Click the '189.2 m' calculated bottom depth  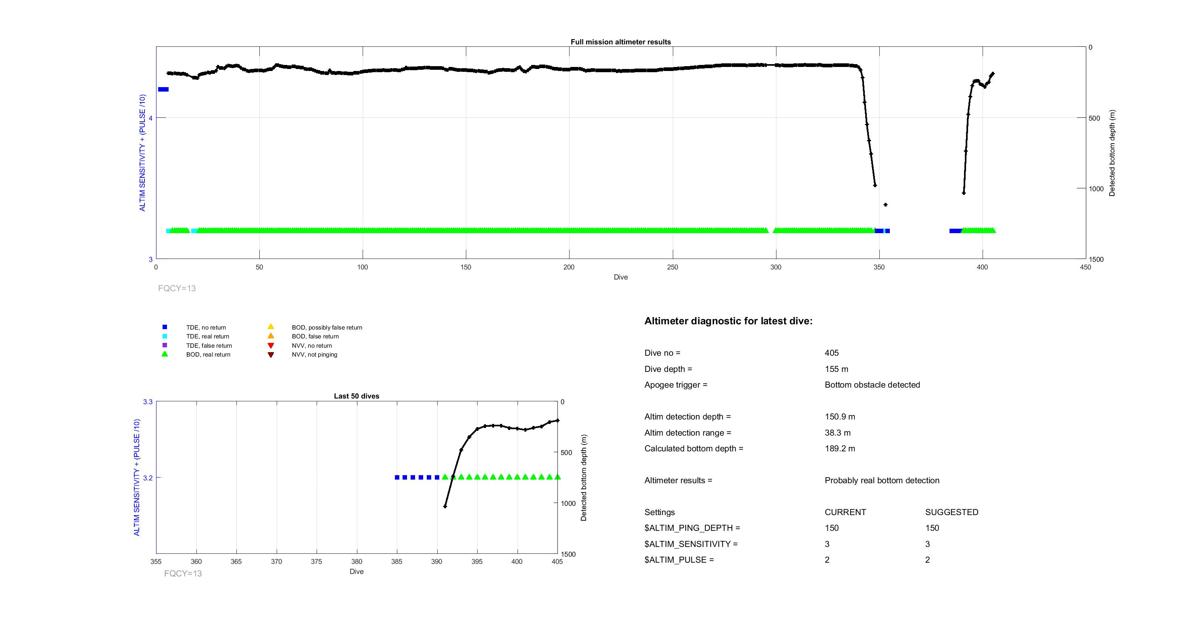[840, 449]
